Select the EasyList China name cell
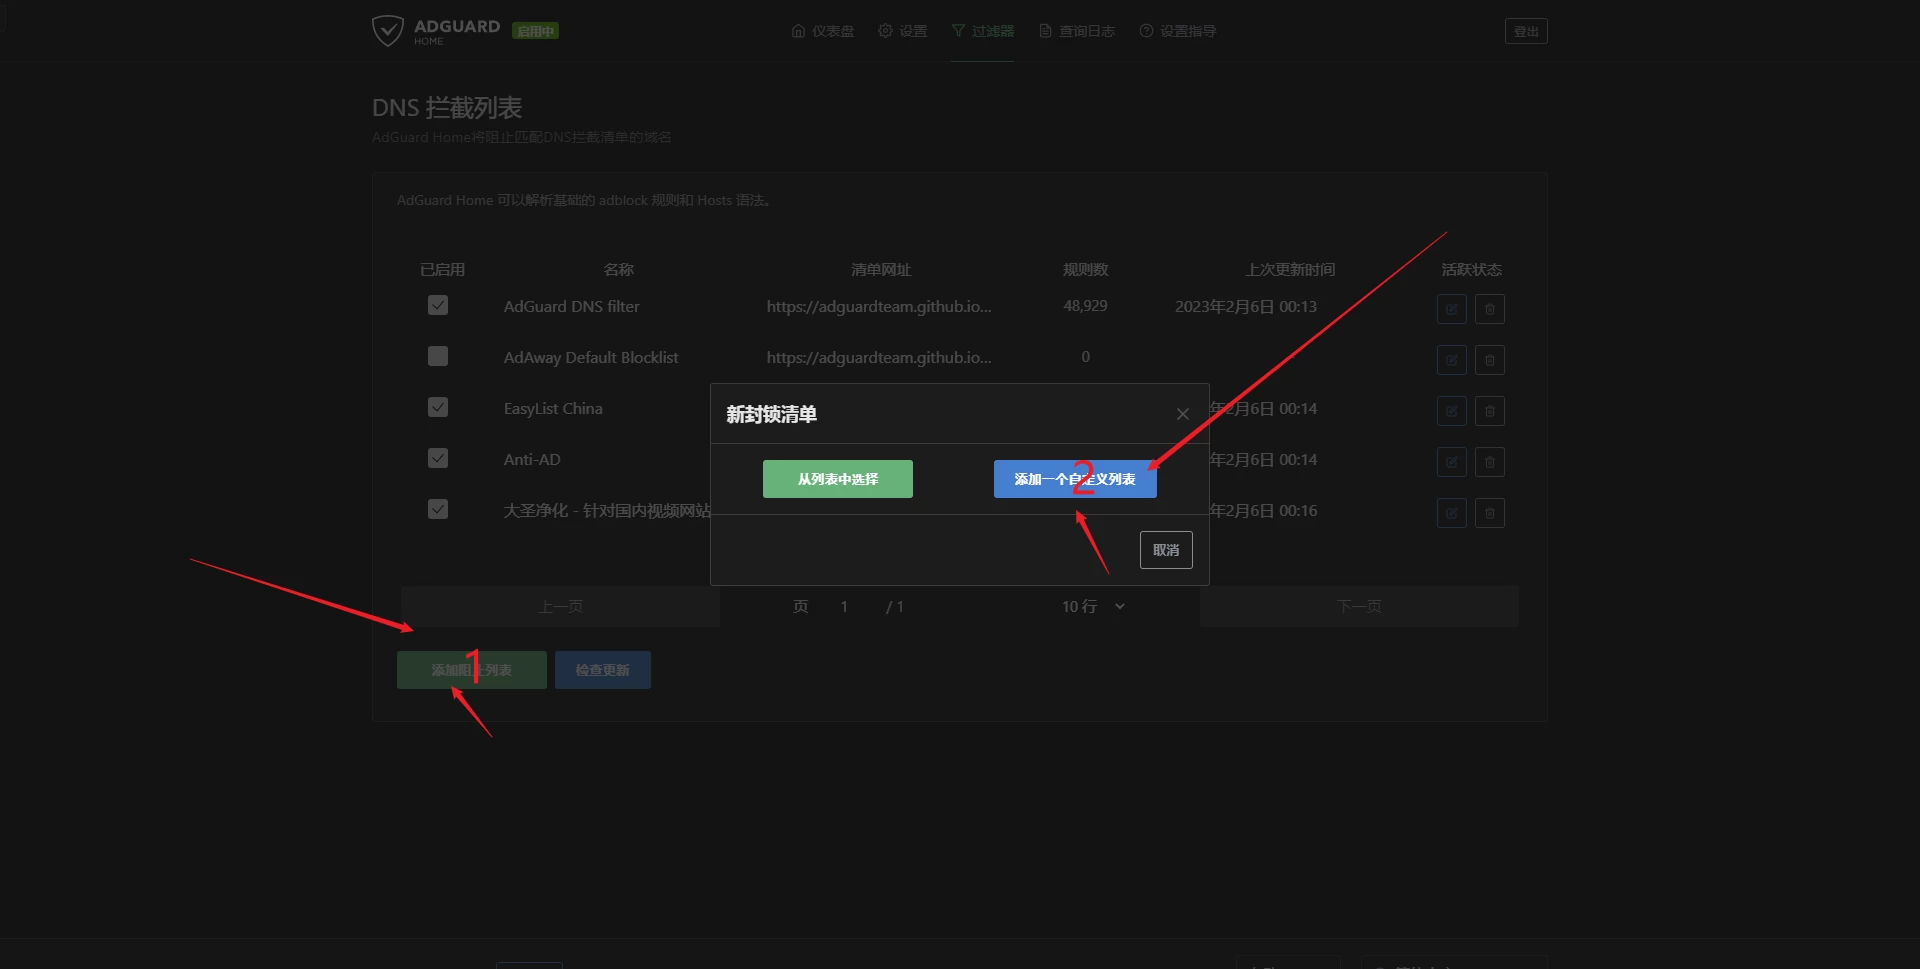 553,409
